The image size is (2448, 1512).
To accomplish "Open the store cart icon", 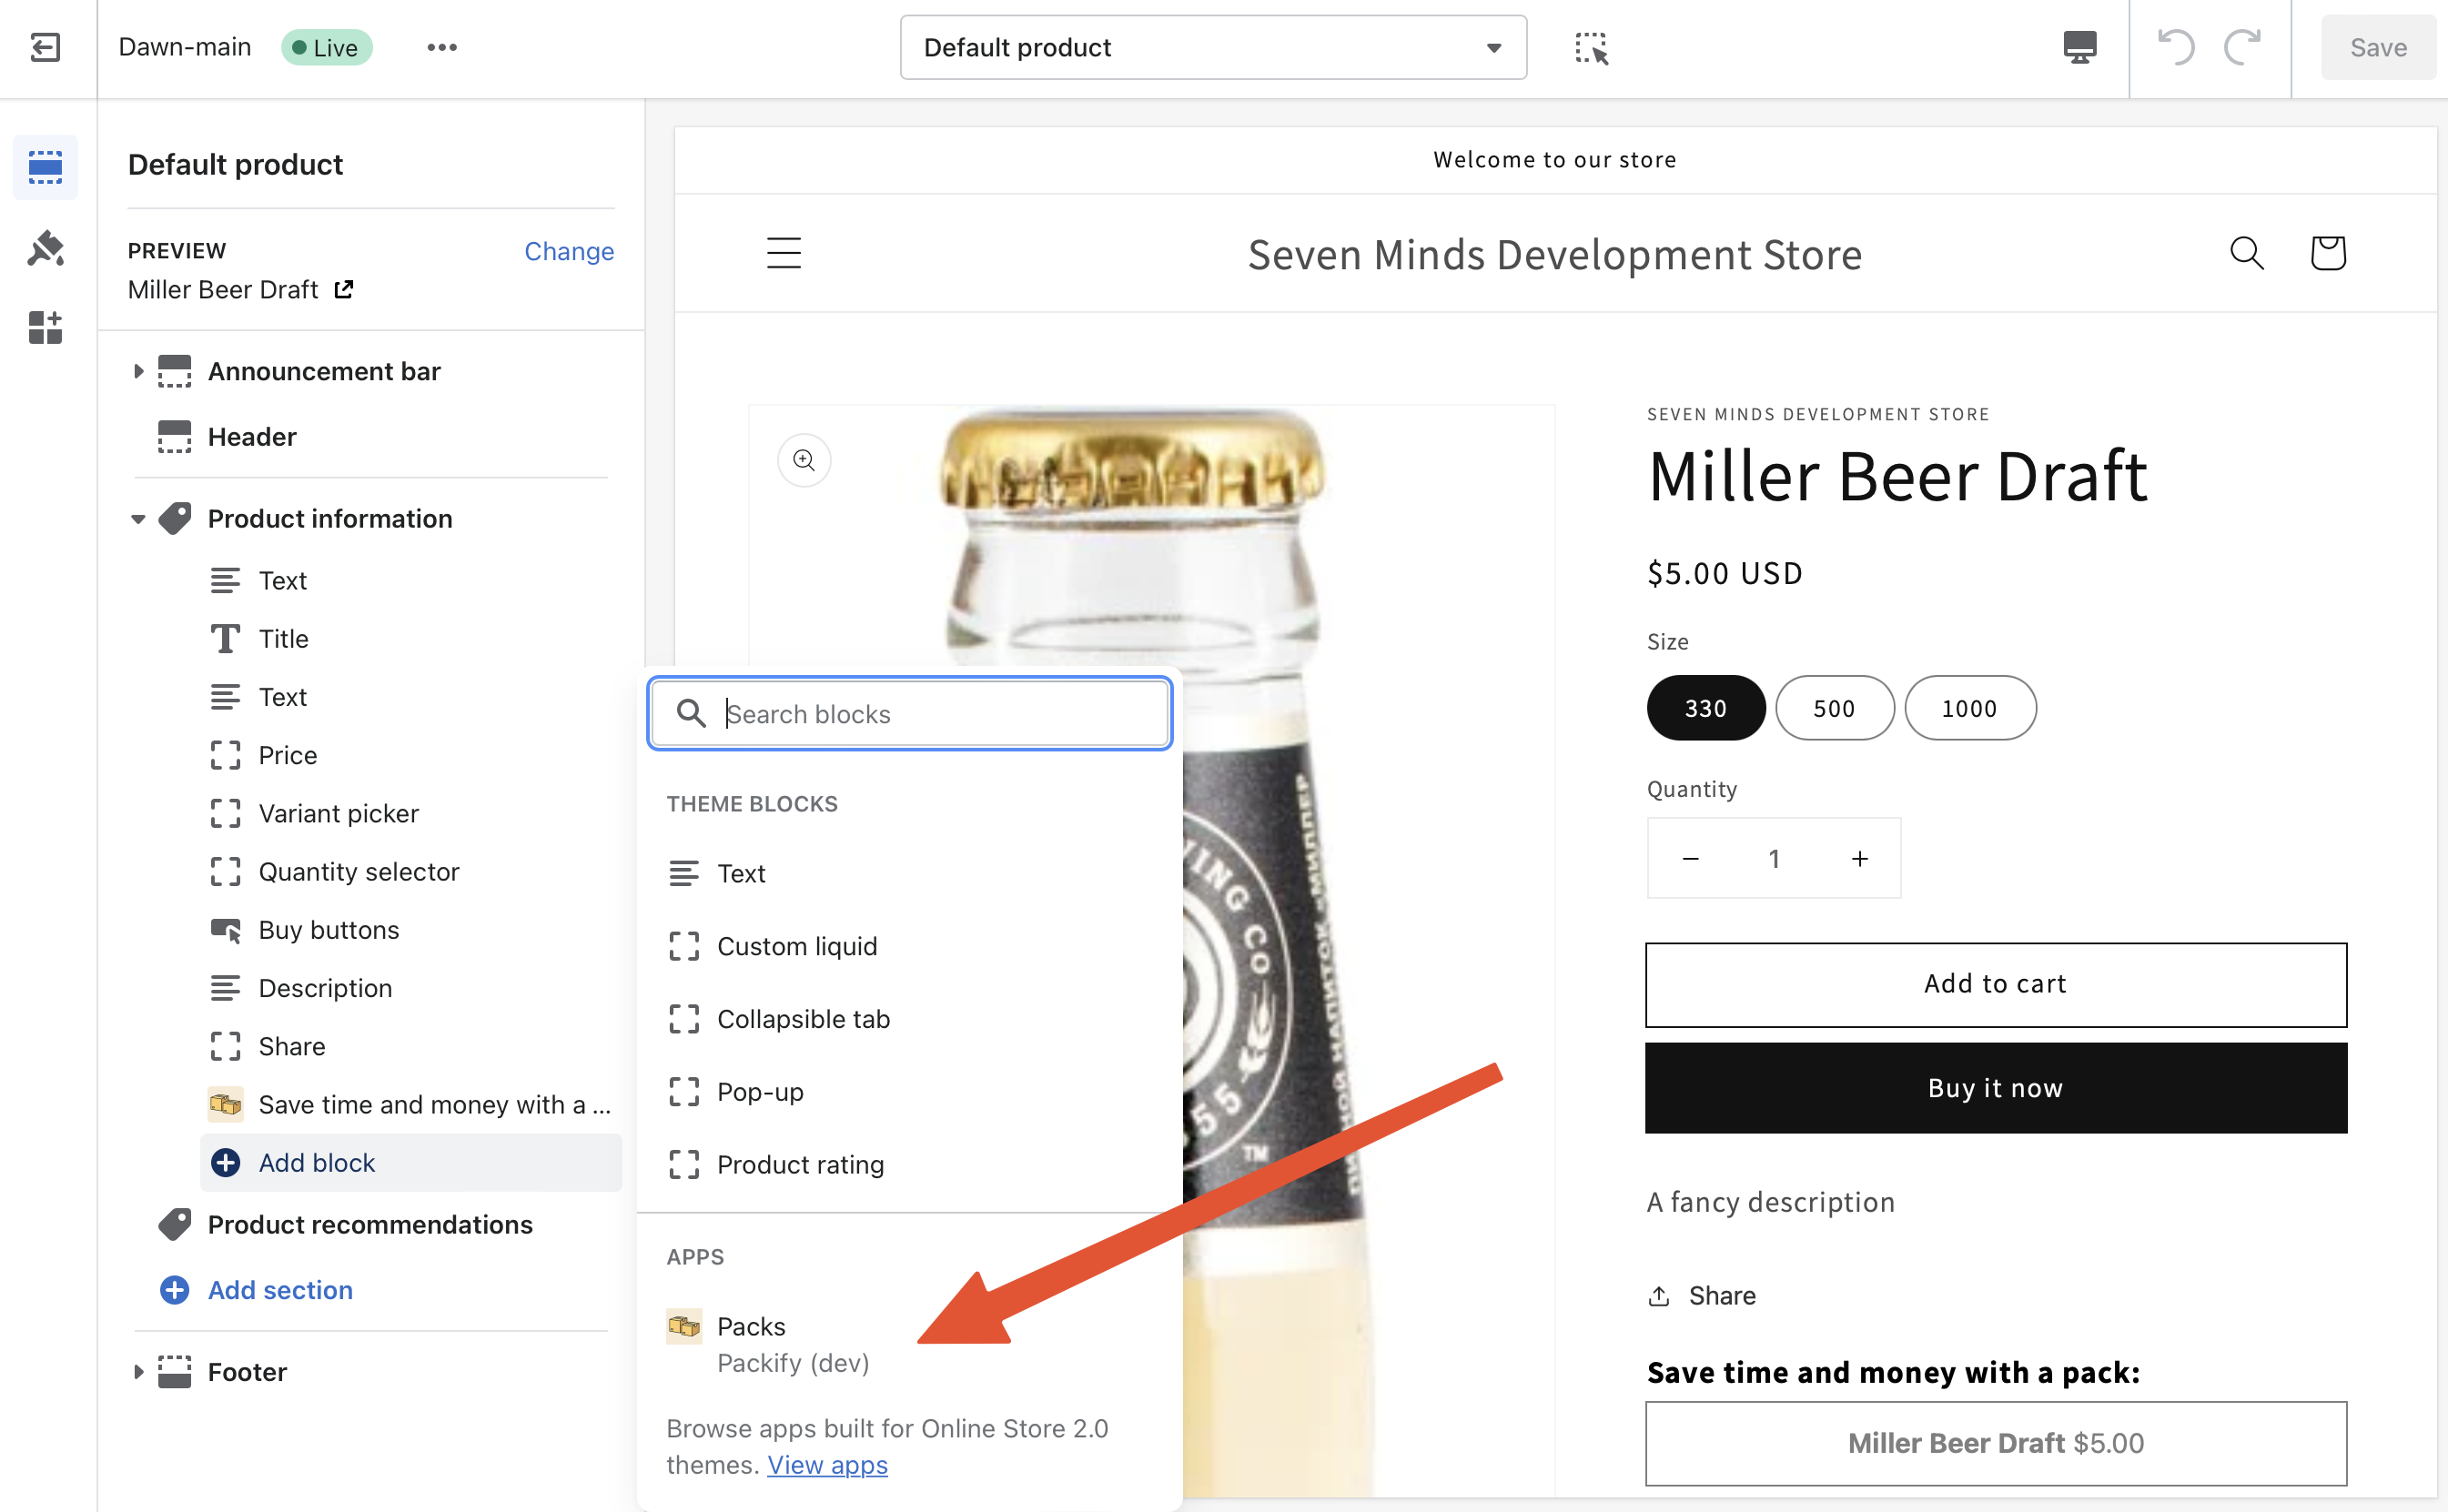I will (2327, 253).
